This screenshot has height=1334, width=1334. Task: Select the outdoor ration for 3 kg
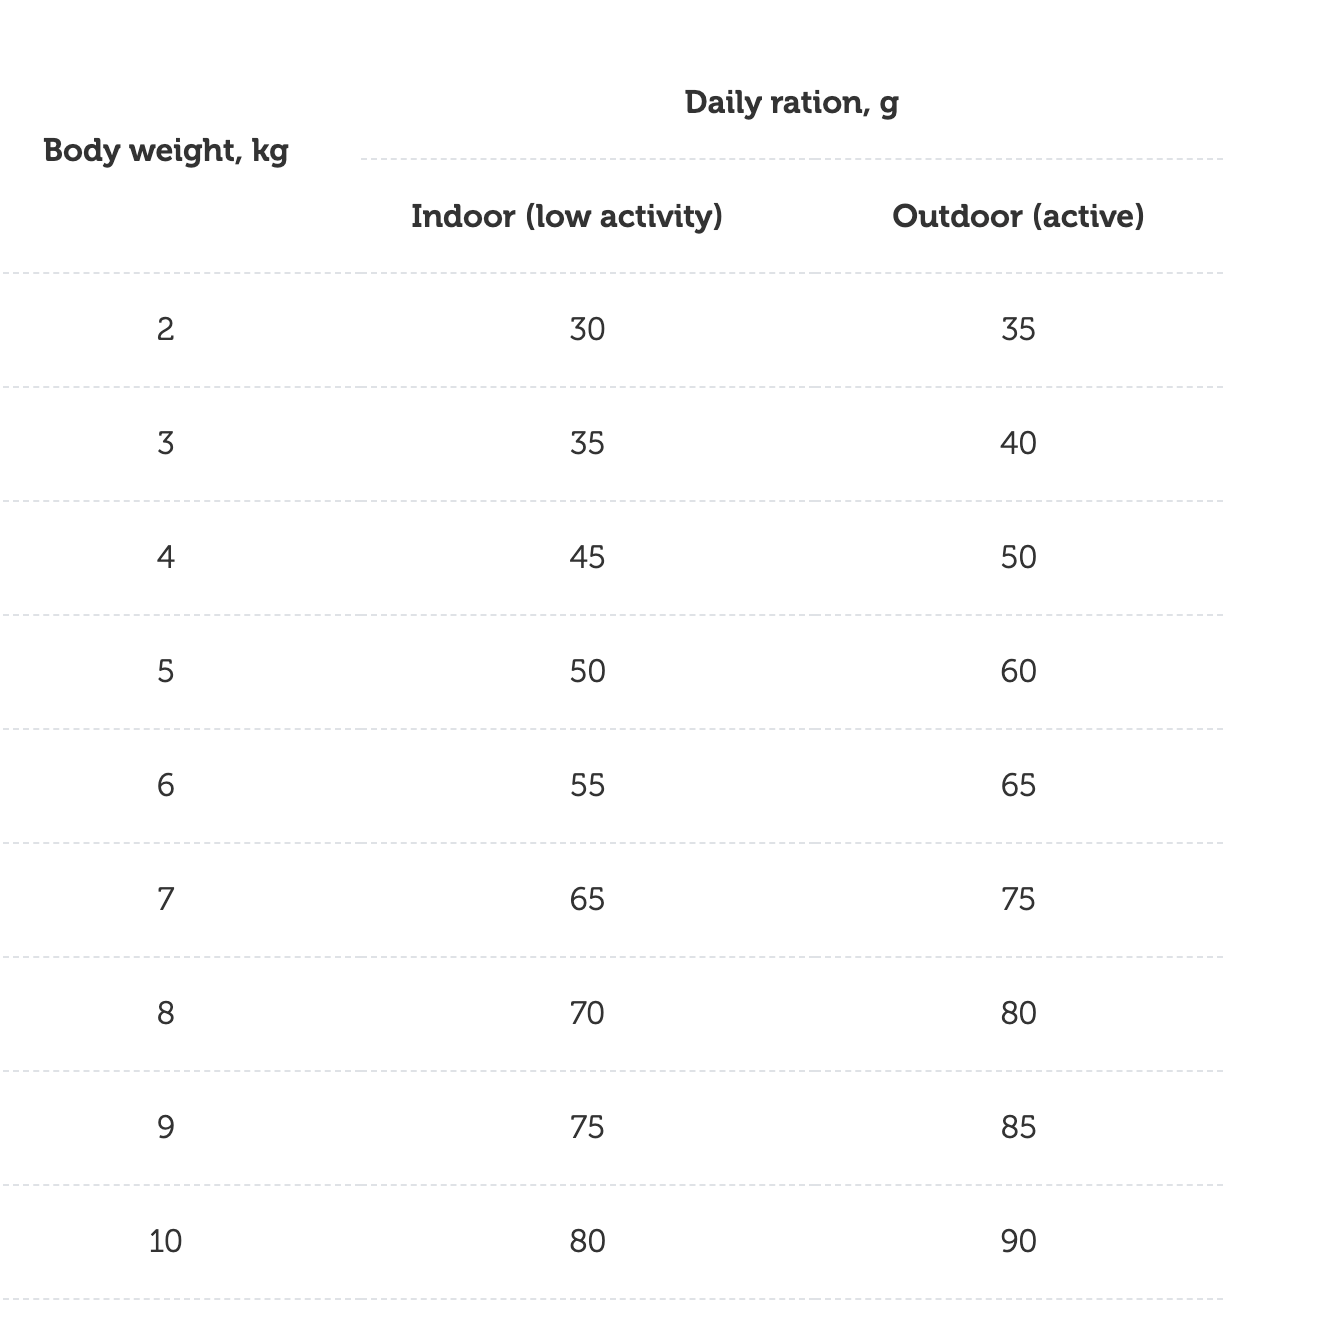tap(1018, 443)
